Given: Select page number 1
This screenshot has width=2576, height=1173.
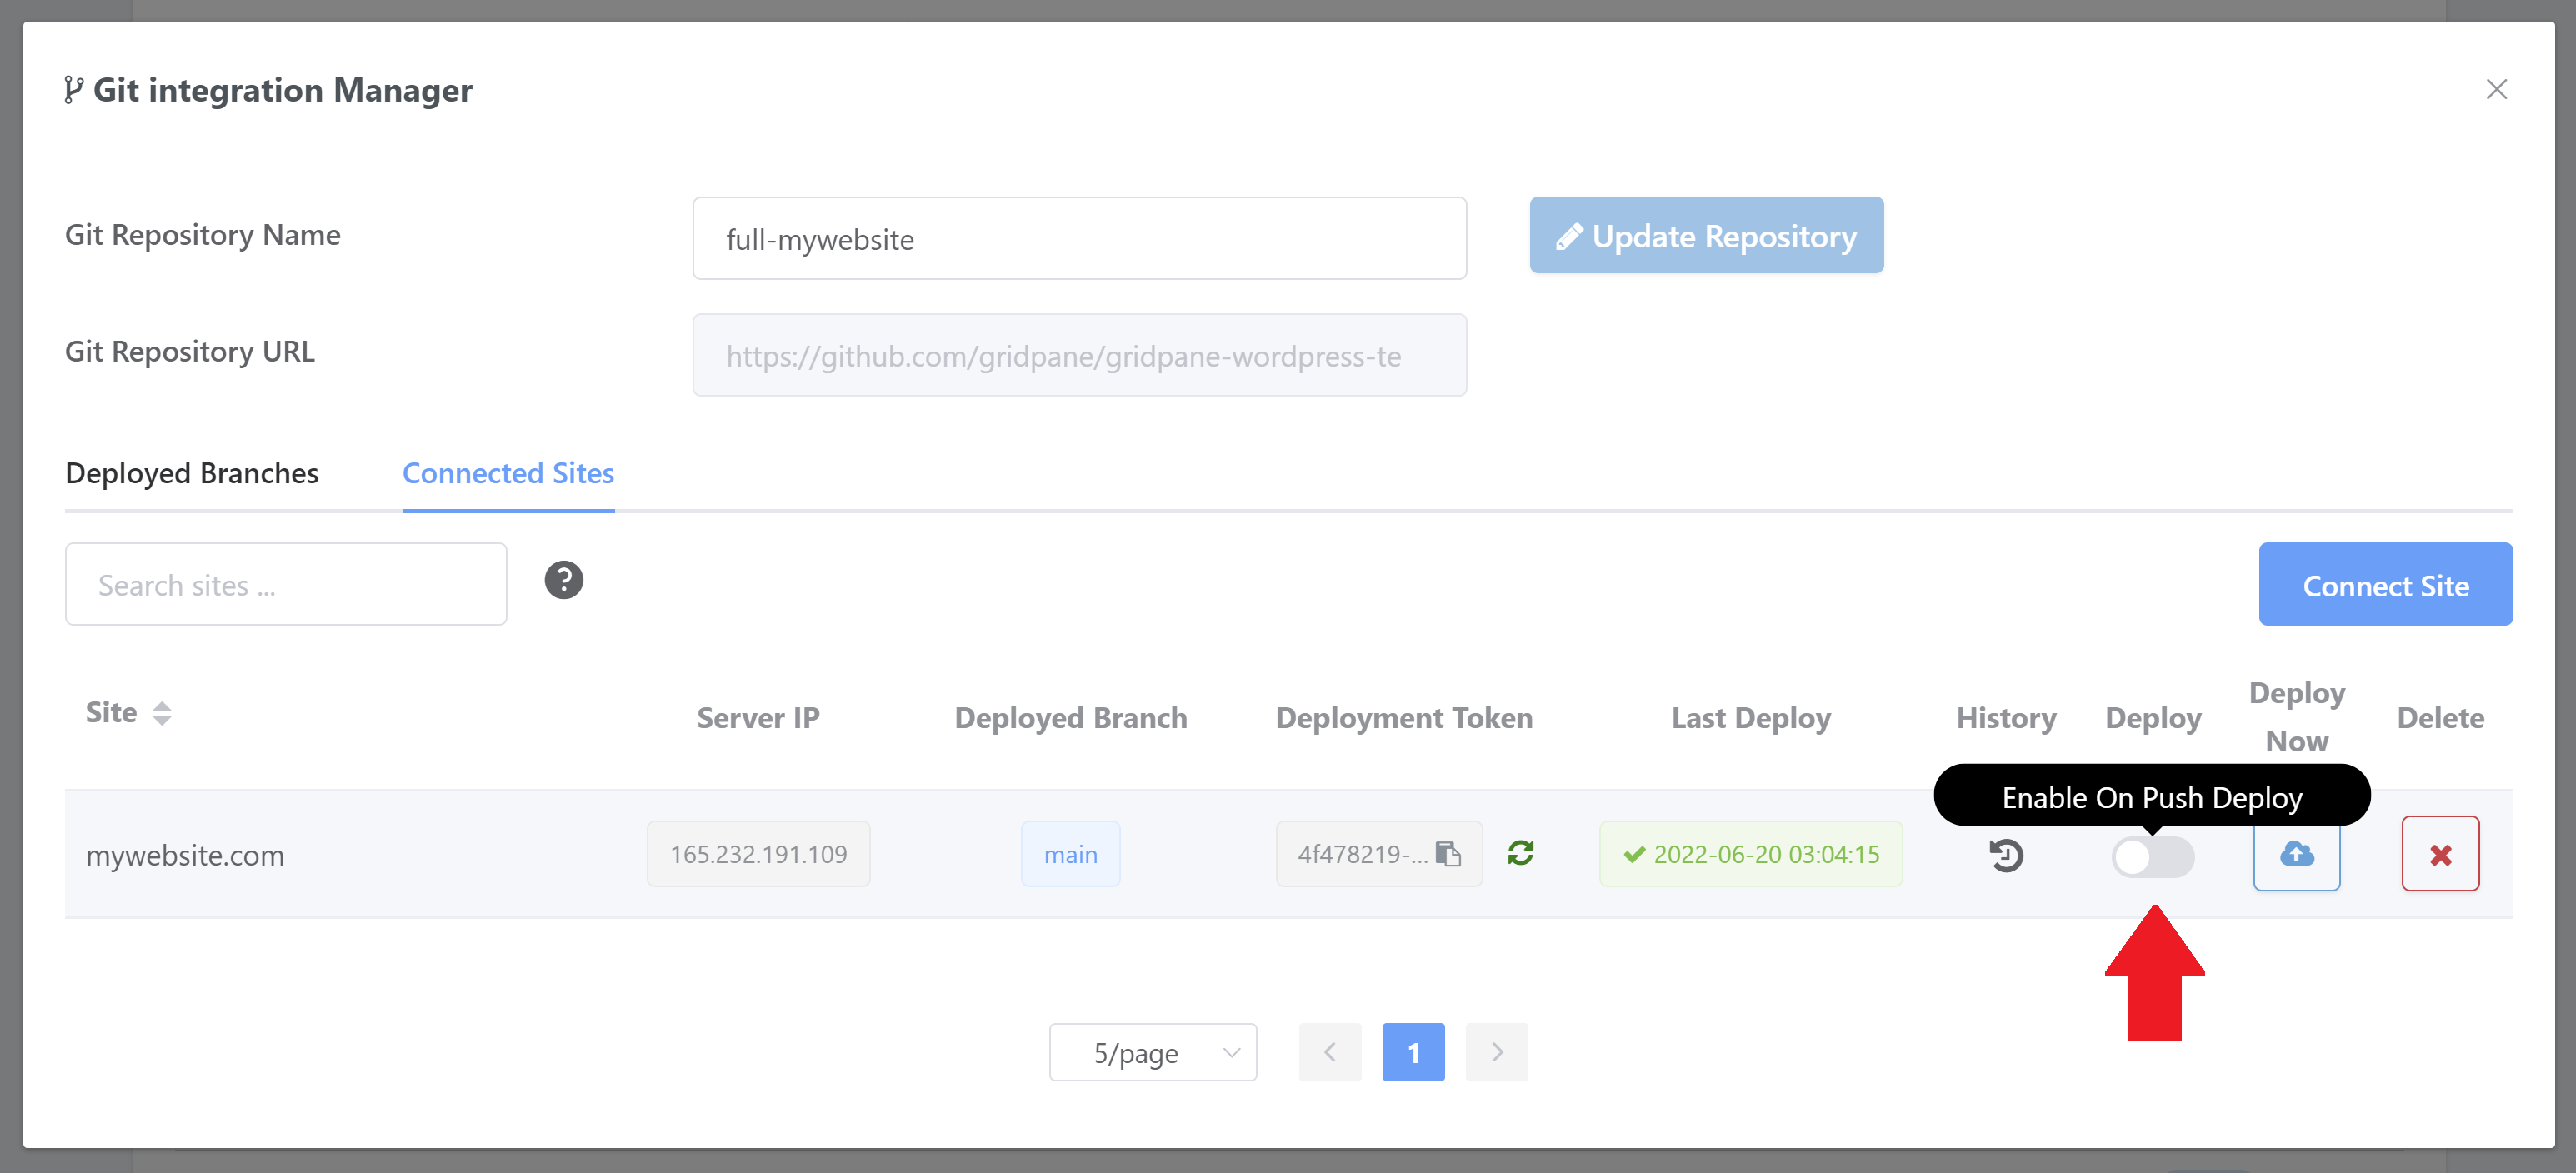Looking at the screenshot, I should click(1413, 1052).
